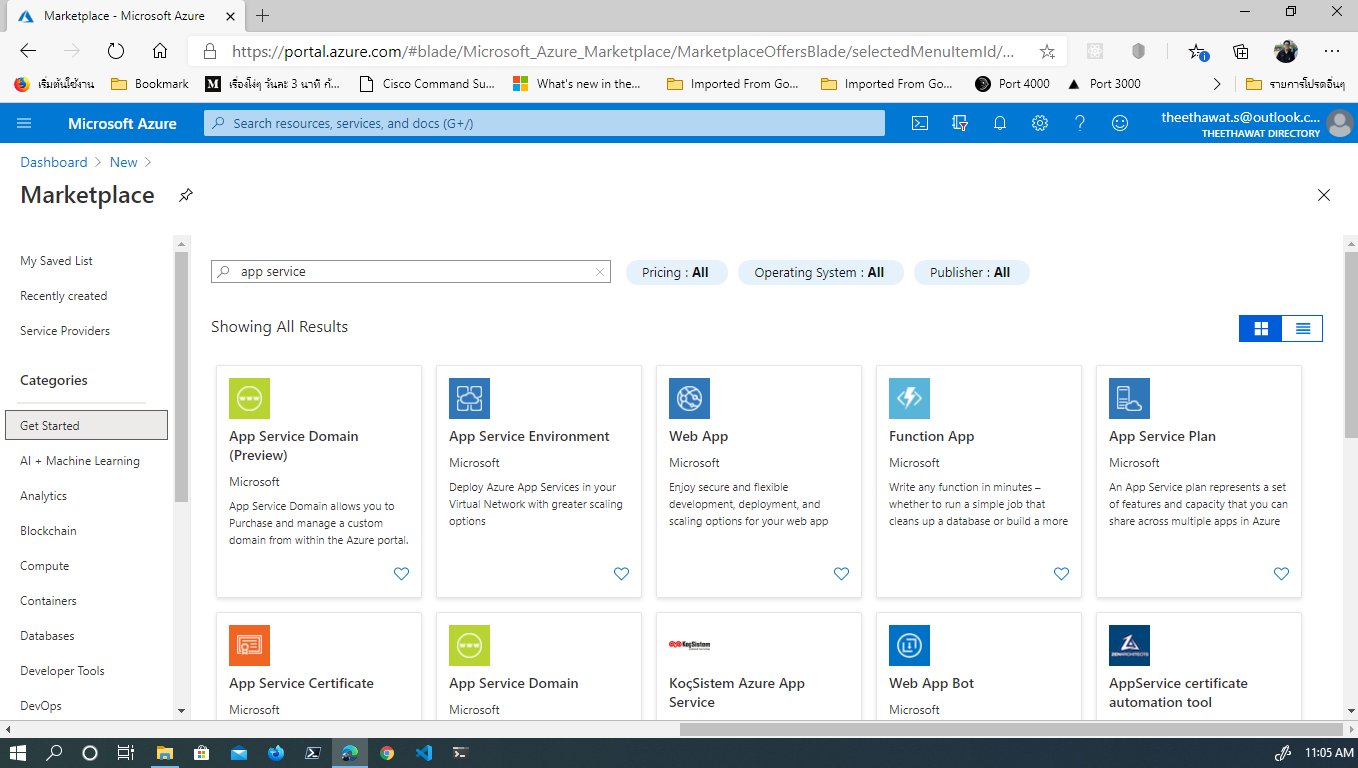Open the Directory + subscription filter icon
This screenshot has height=768, width=1358.
pos(960,123)
